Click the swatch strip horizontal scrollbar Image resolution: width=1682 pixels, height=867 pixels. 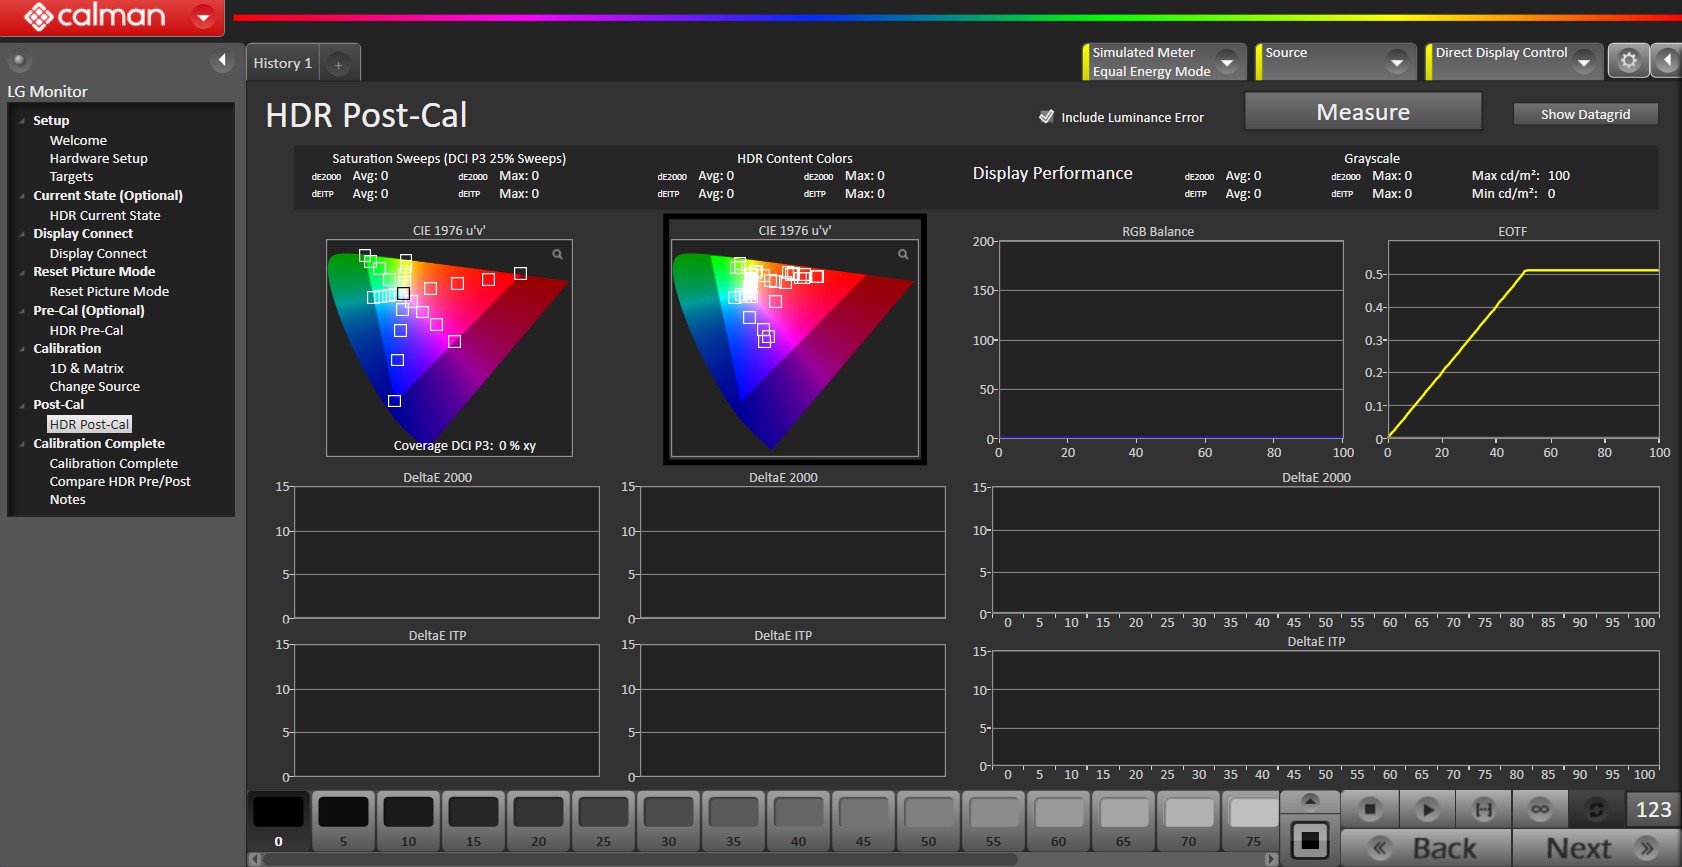click(x=640, y=859)
